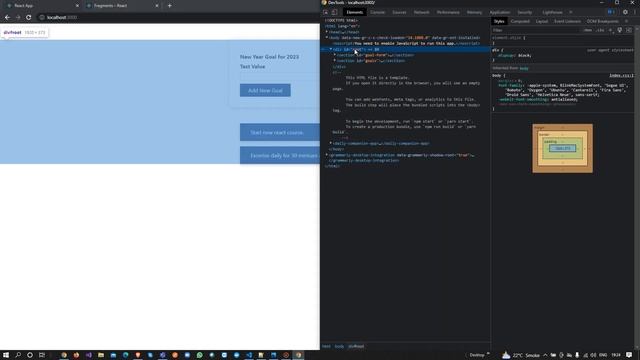Viewport: 640px width, 360px height.
Task: Focus the styles Filter input field
Action: pos(536,30)
